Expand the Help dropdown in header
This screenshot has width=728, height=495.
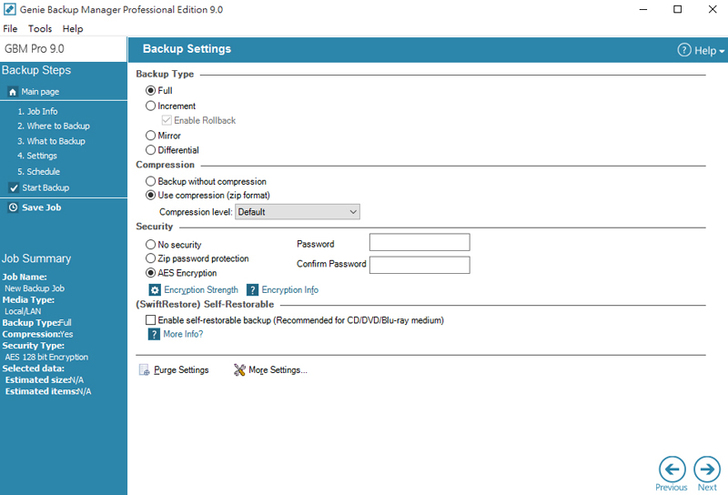[x=700, y=50]
